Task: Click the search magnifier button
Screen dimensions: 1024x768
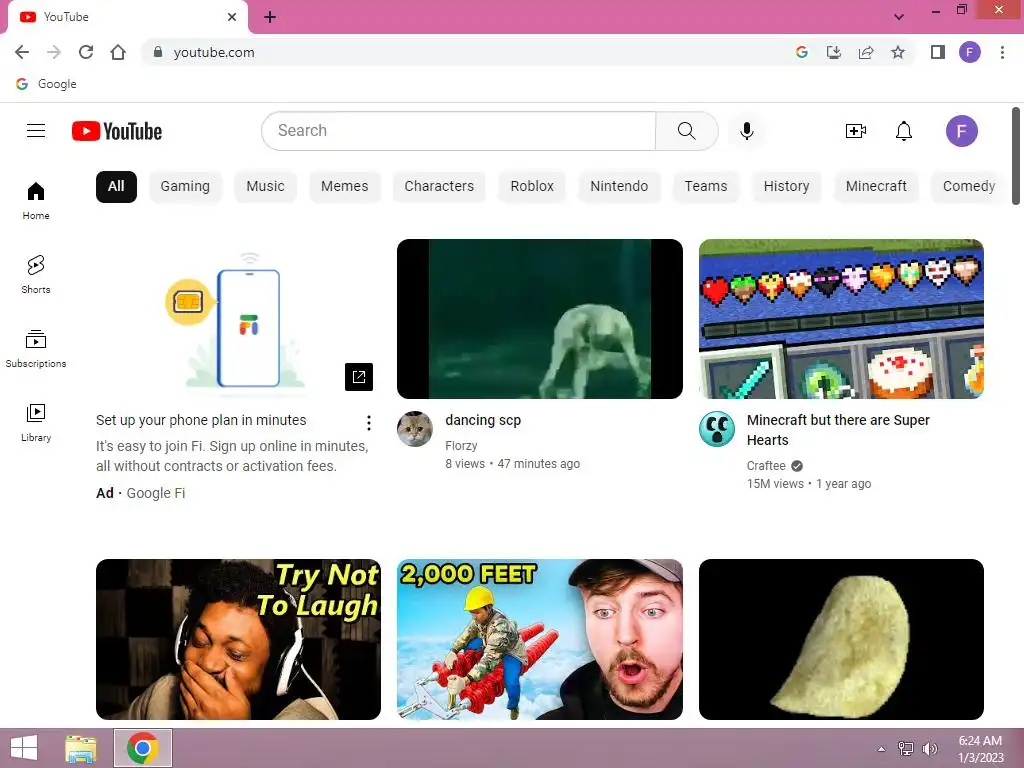Action: tap(686, 131)
